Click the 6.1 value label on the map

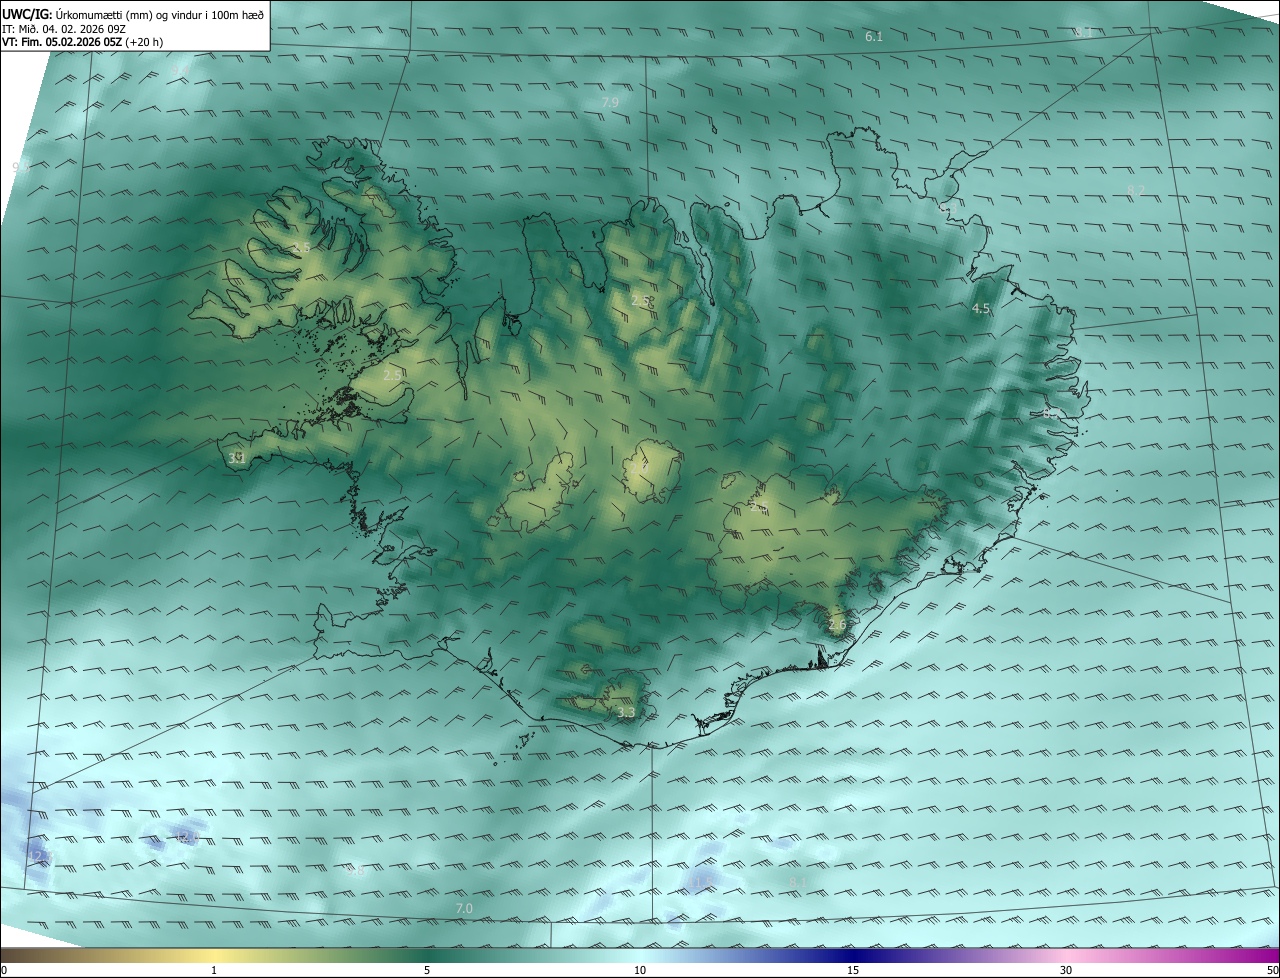point(874,36)
